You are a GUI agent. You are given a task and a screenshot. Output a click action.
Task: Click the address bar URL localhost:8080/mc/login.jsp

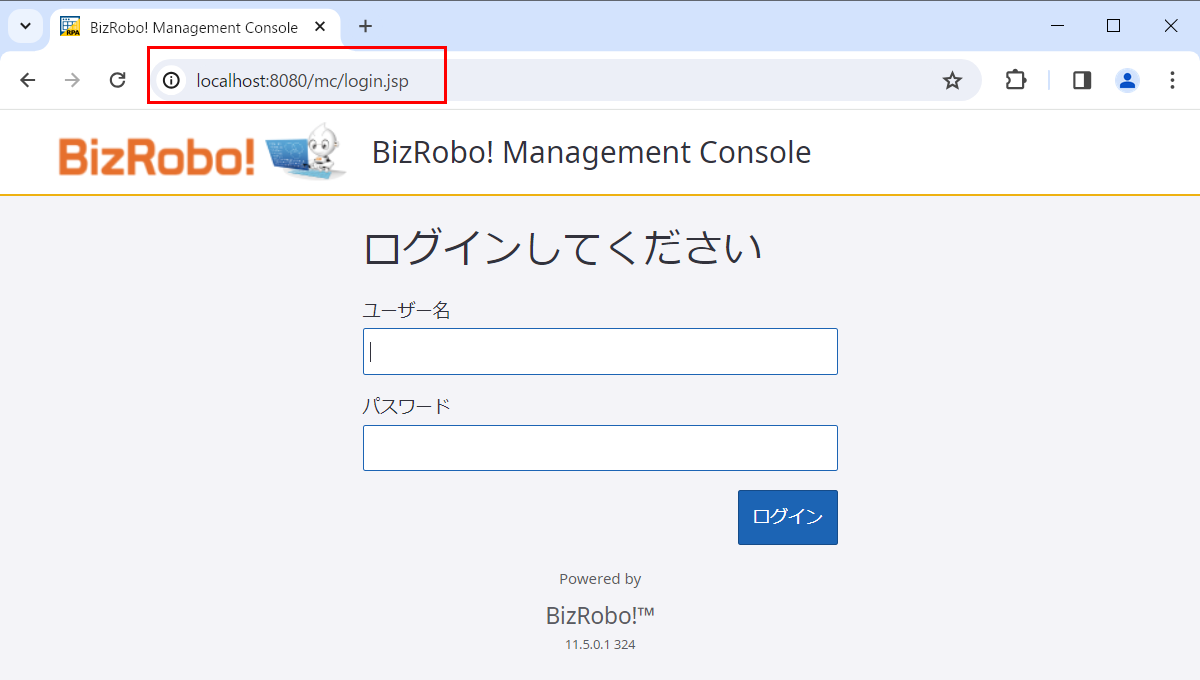[x=302, y=80]
